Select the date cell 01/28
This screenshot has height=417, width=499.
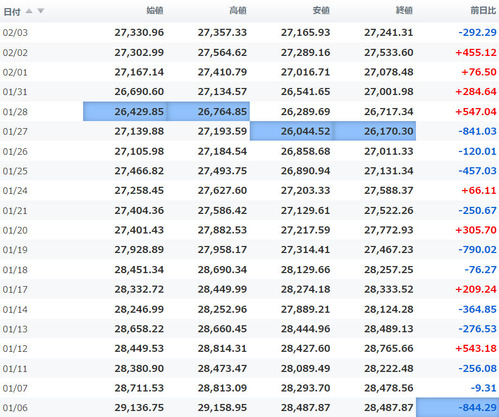pyautogui.click(x=15, y=112)
